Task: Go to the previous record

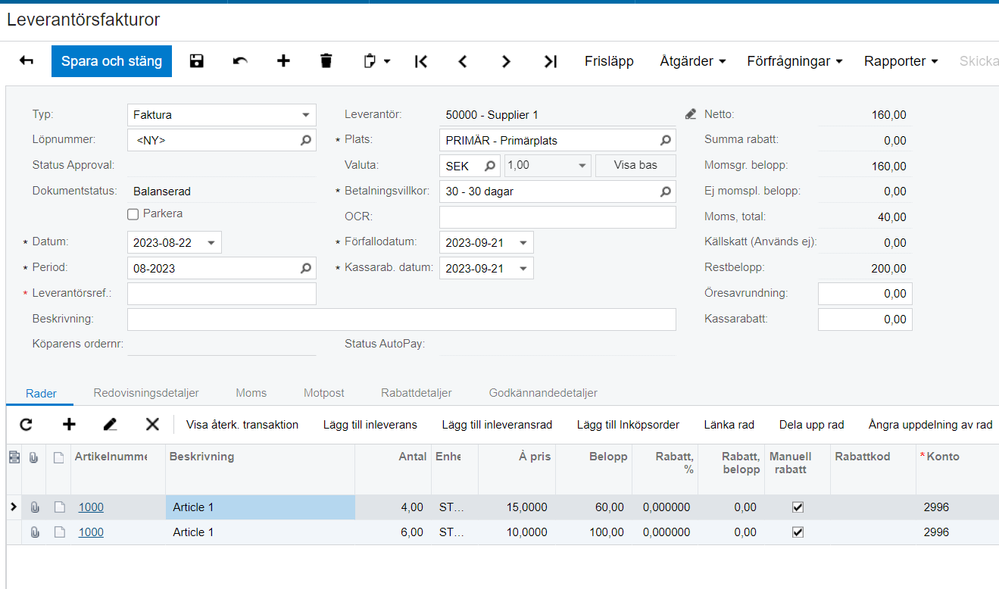Action: tap(463, 61)
